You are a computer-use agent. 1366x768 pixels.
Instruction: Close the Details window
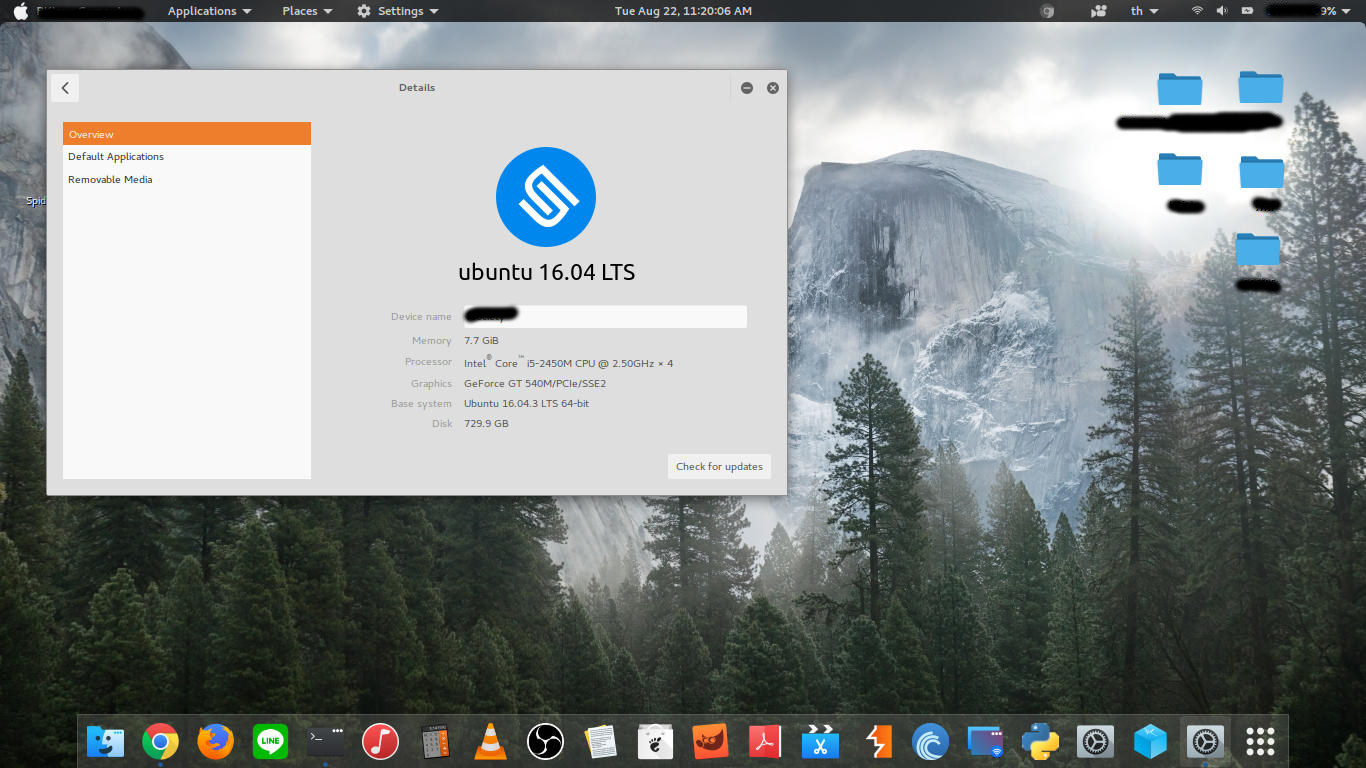773,88
